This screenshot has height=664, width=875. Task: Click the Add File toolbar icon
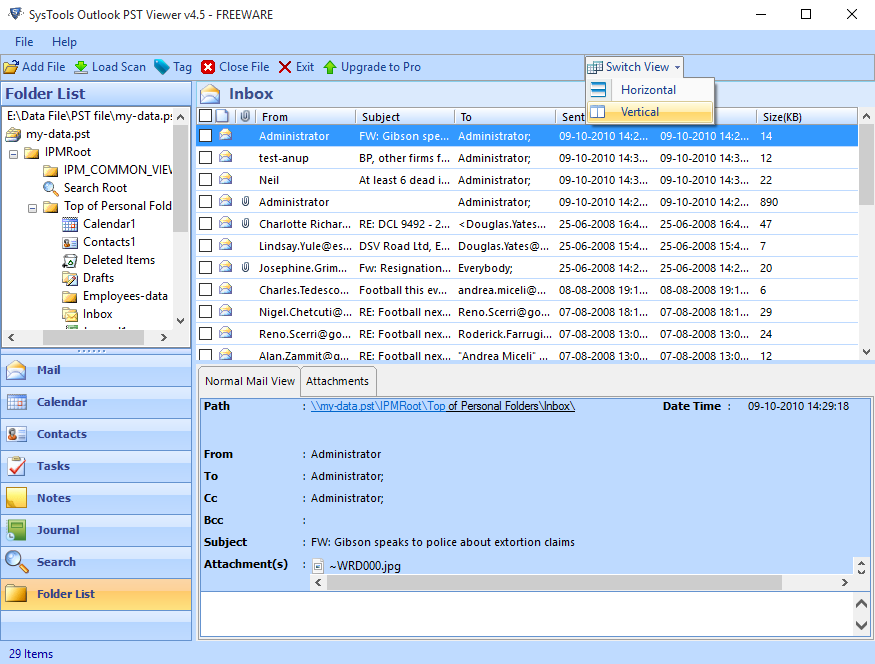click(11, 68)
